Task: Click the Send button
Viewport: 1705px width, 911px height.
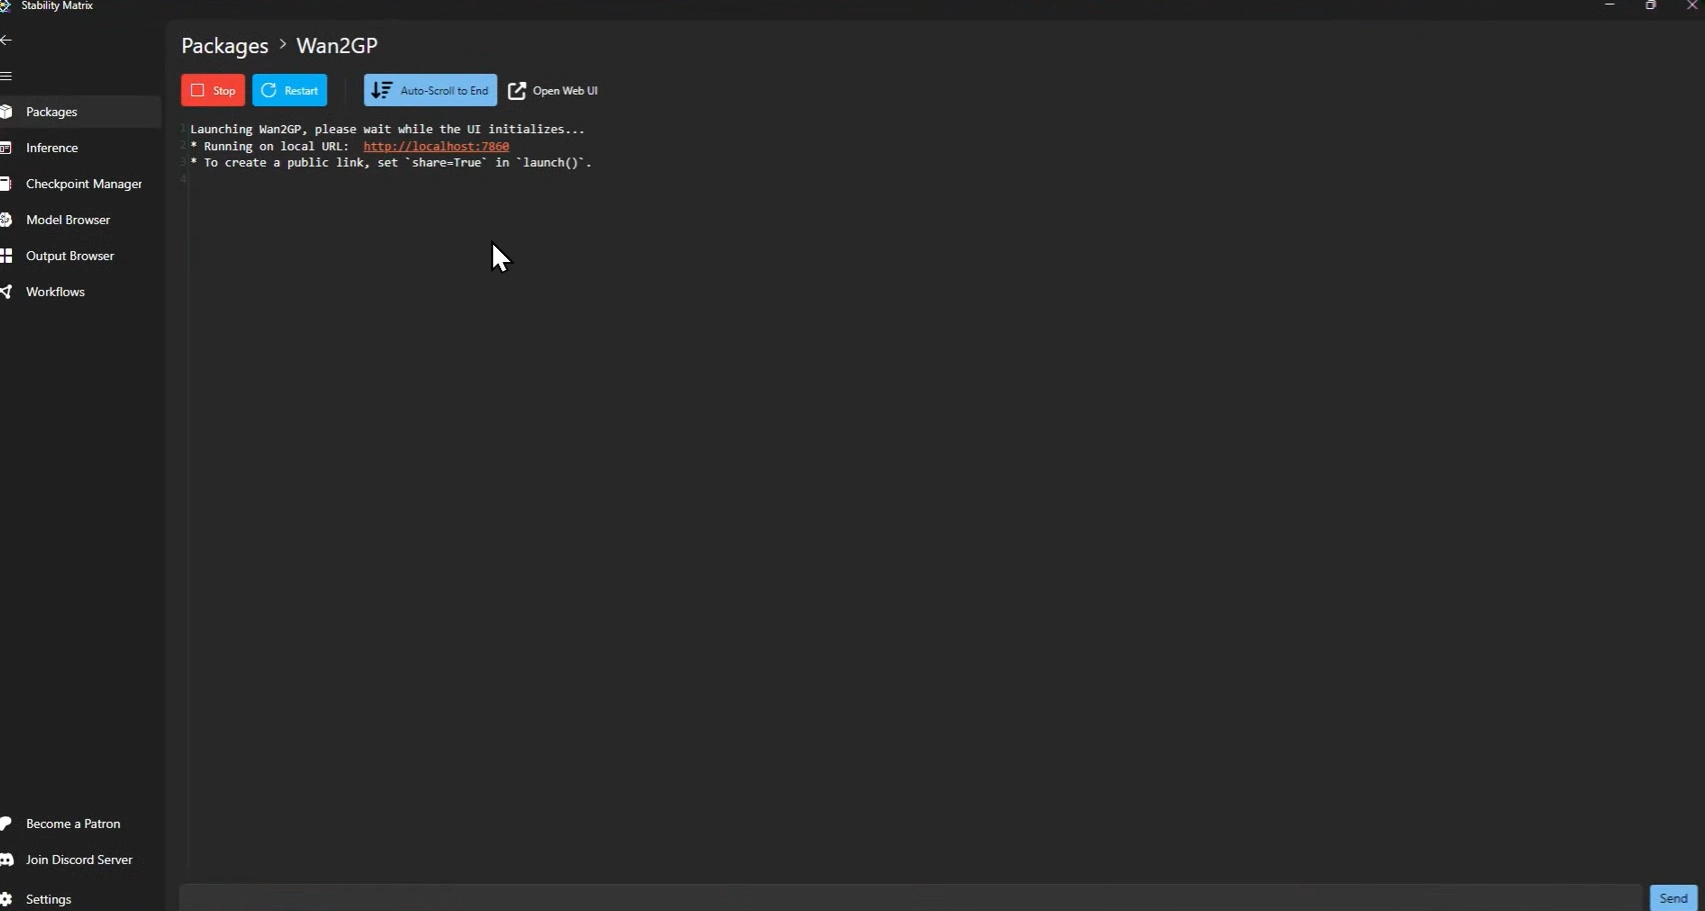Action: pos(1674,897)
